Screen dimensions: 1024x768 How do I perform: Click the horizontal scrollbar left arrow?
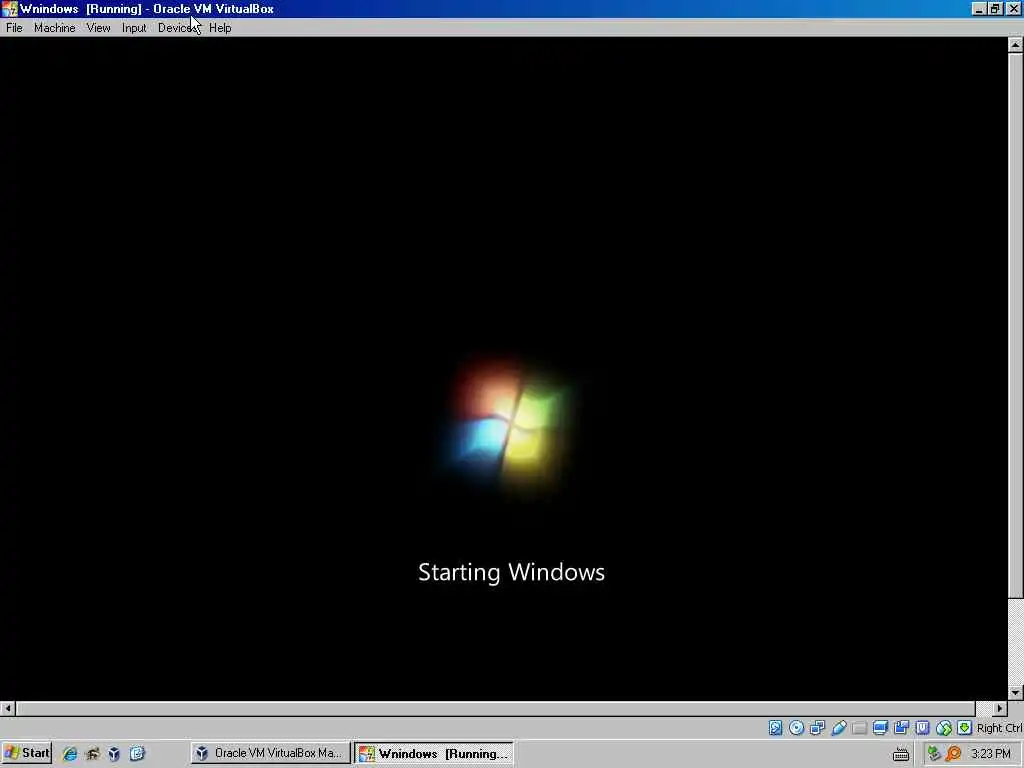point(7,708)
